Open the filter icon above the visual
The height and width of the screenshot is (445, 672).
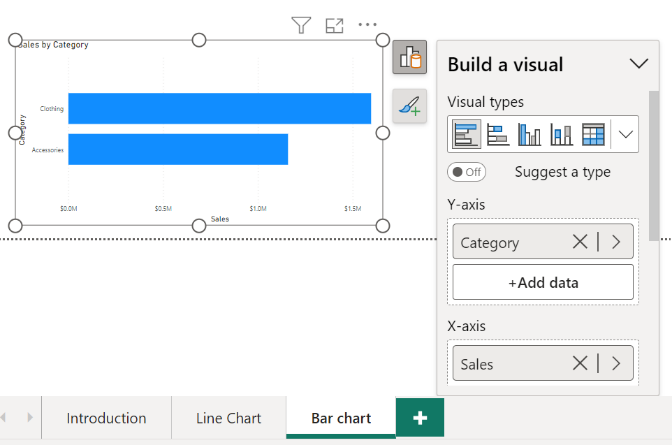point(301,25)
